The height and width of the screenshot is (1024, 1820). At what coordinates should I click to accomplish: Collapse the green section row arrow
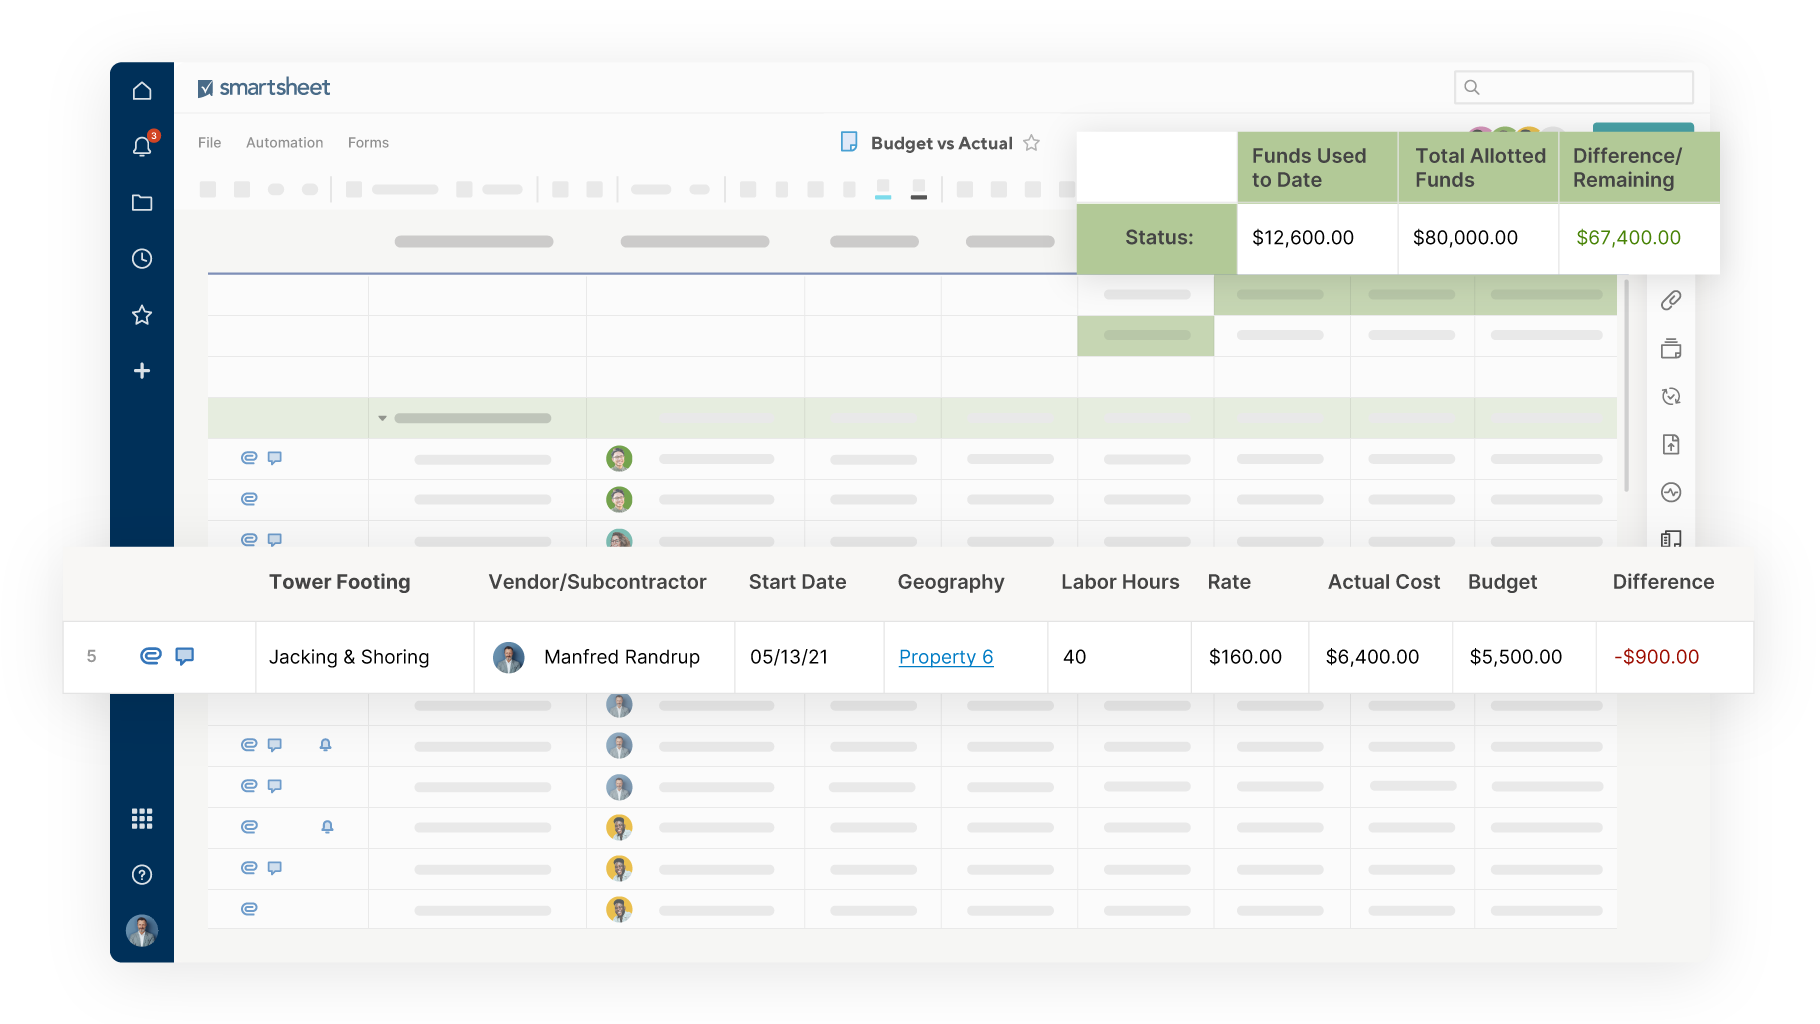[382, 418]
